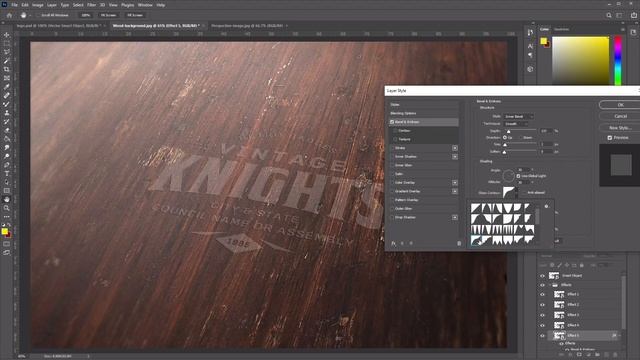Select the Brush tool
The height and width of the screenshot is (360, 640).
click(x=7, y=104)
